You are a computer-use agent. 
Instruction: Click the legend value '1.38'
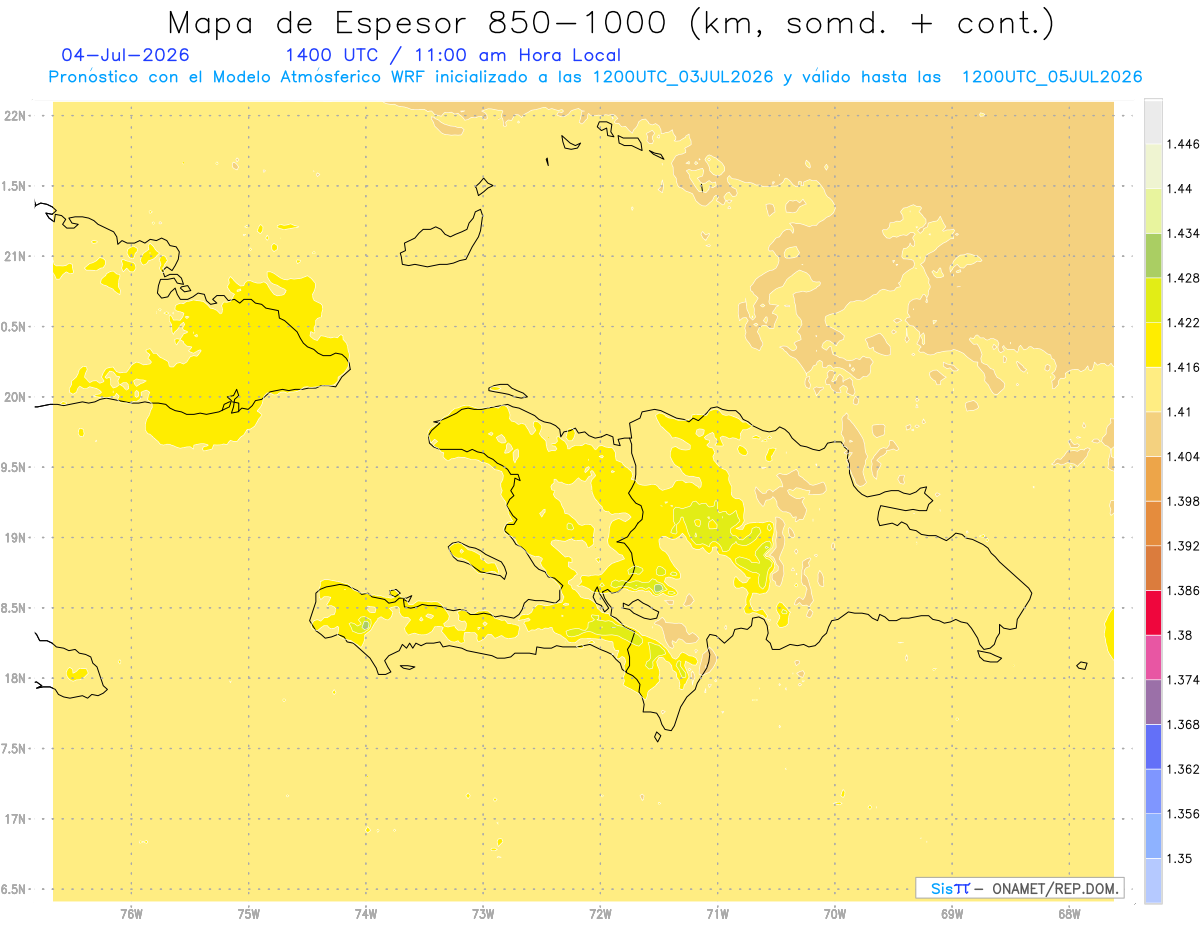point(1180,635)
